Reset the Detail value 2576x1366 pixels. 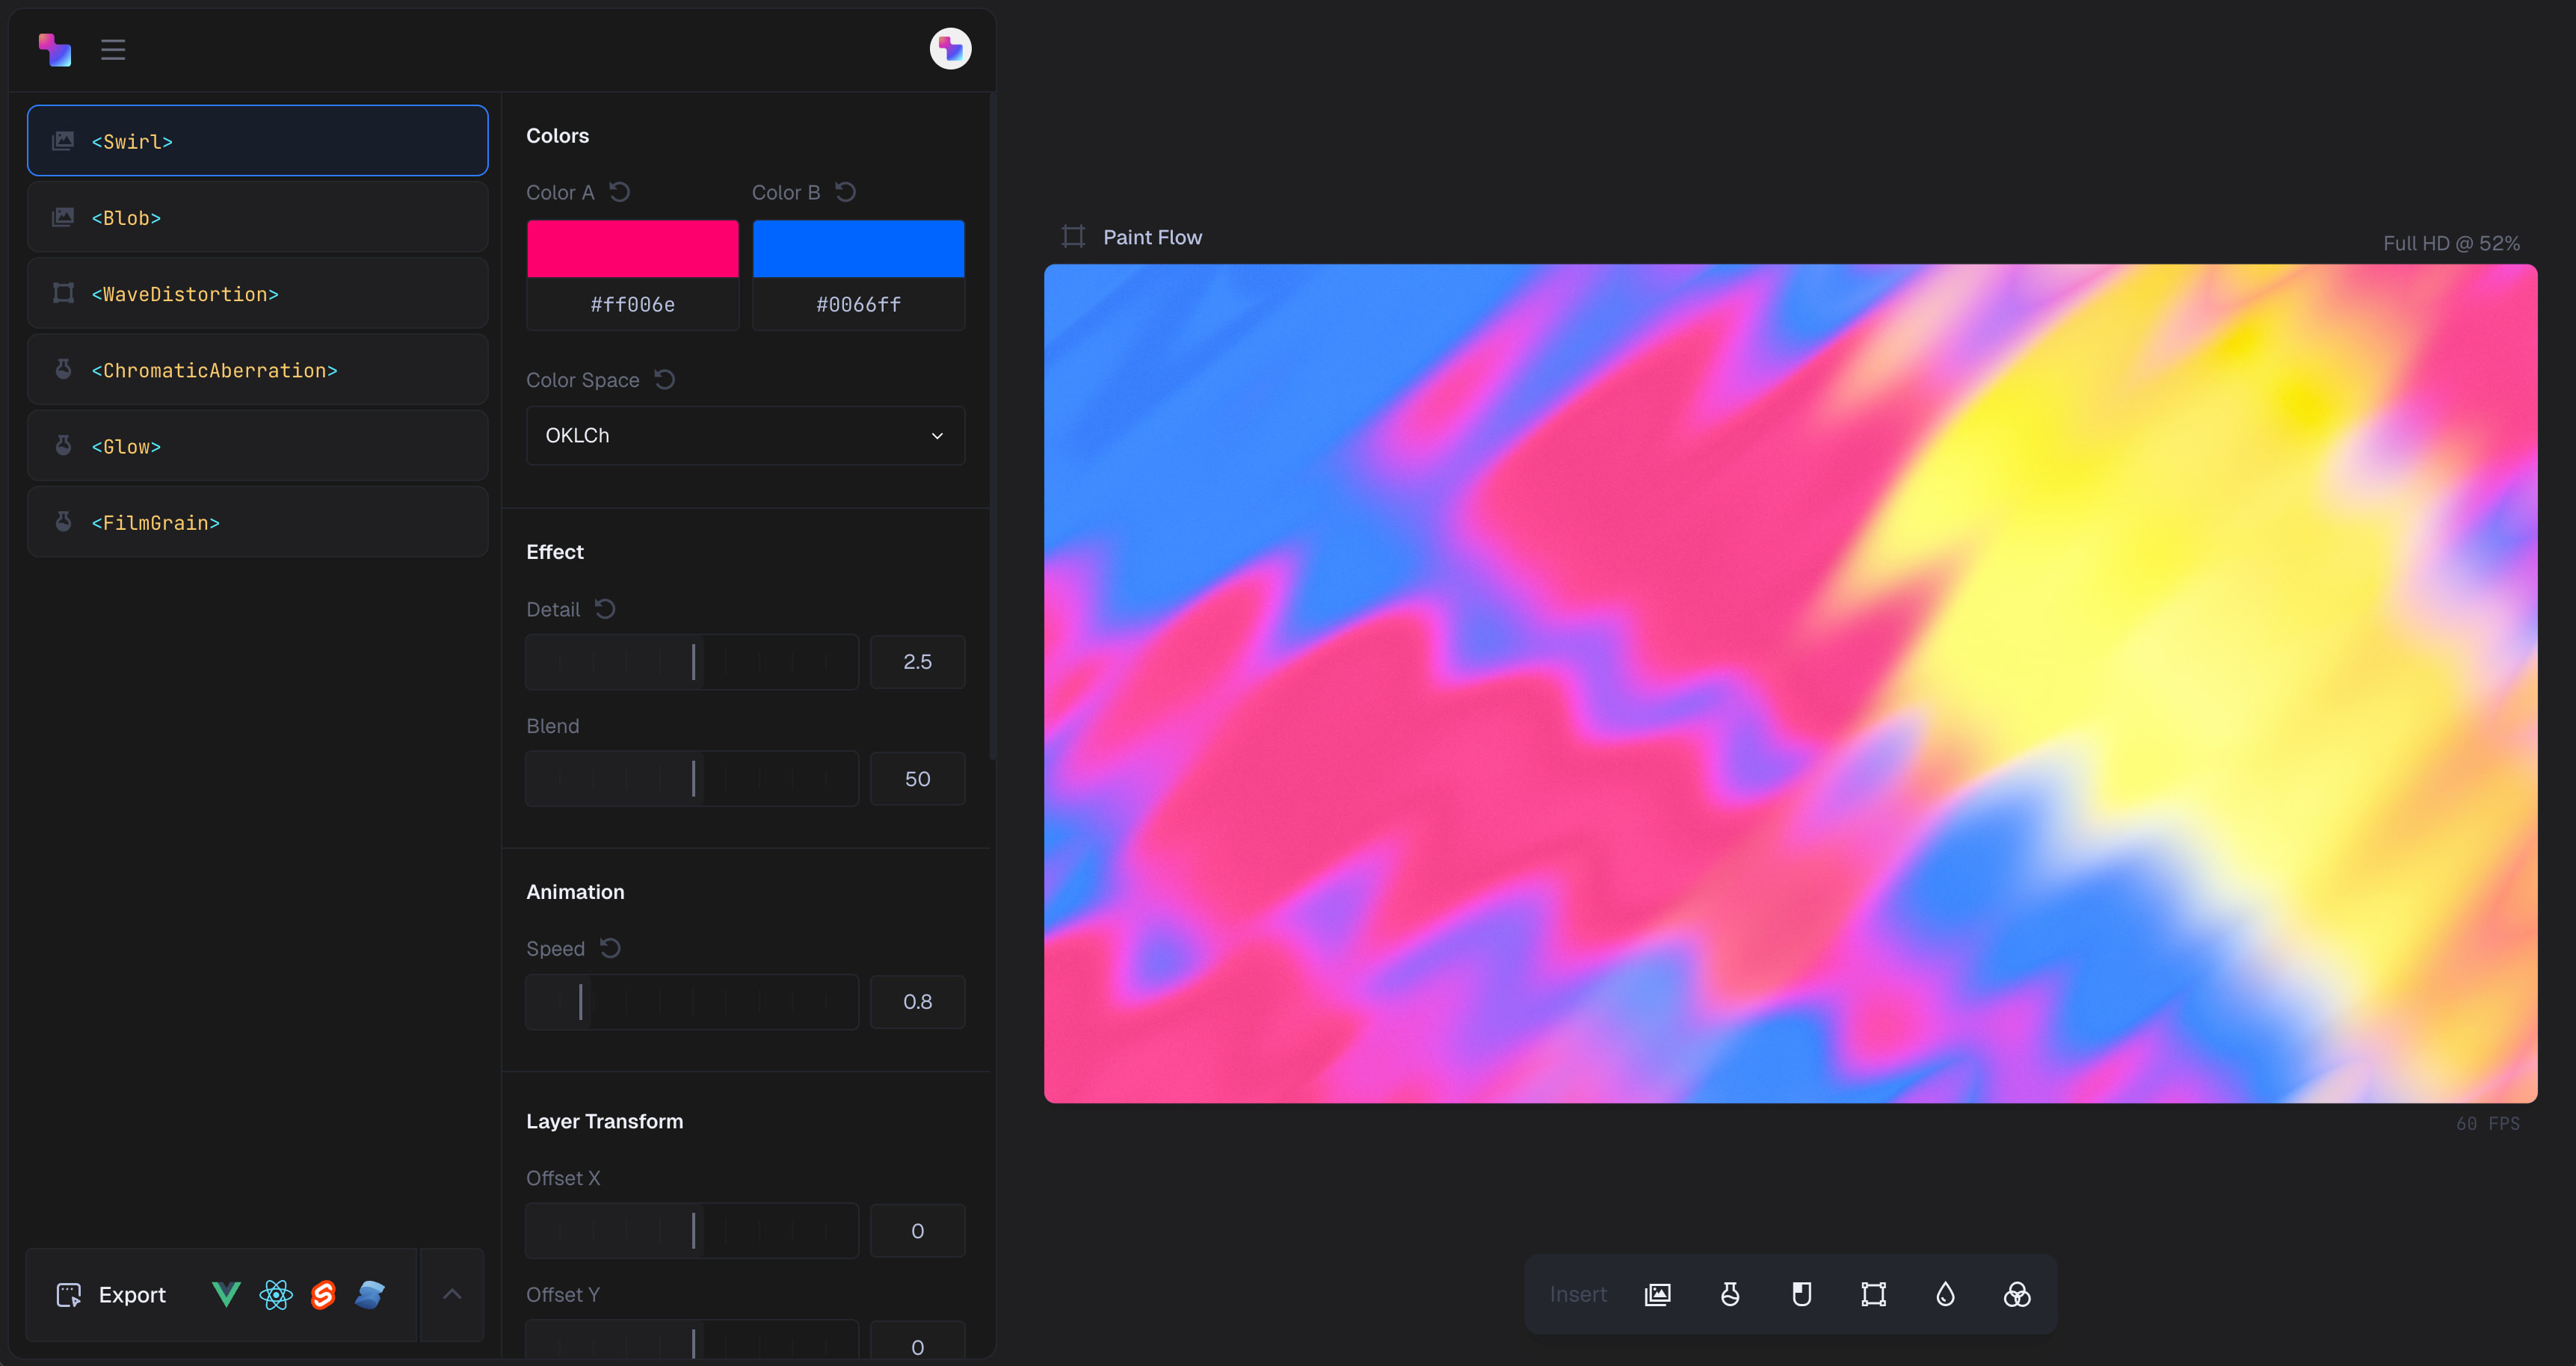pos(604,608)
